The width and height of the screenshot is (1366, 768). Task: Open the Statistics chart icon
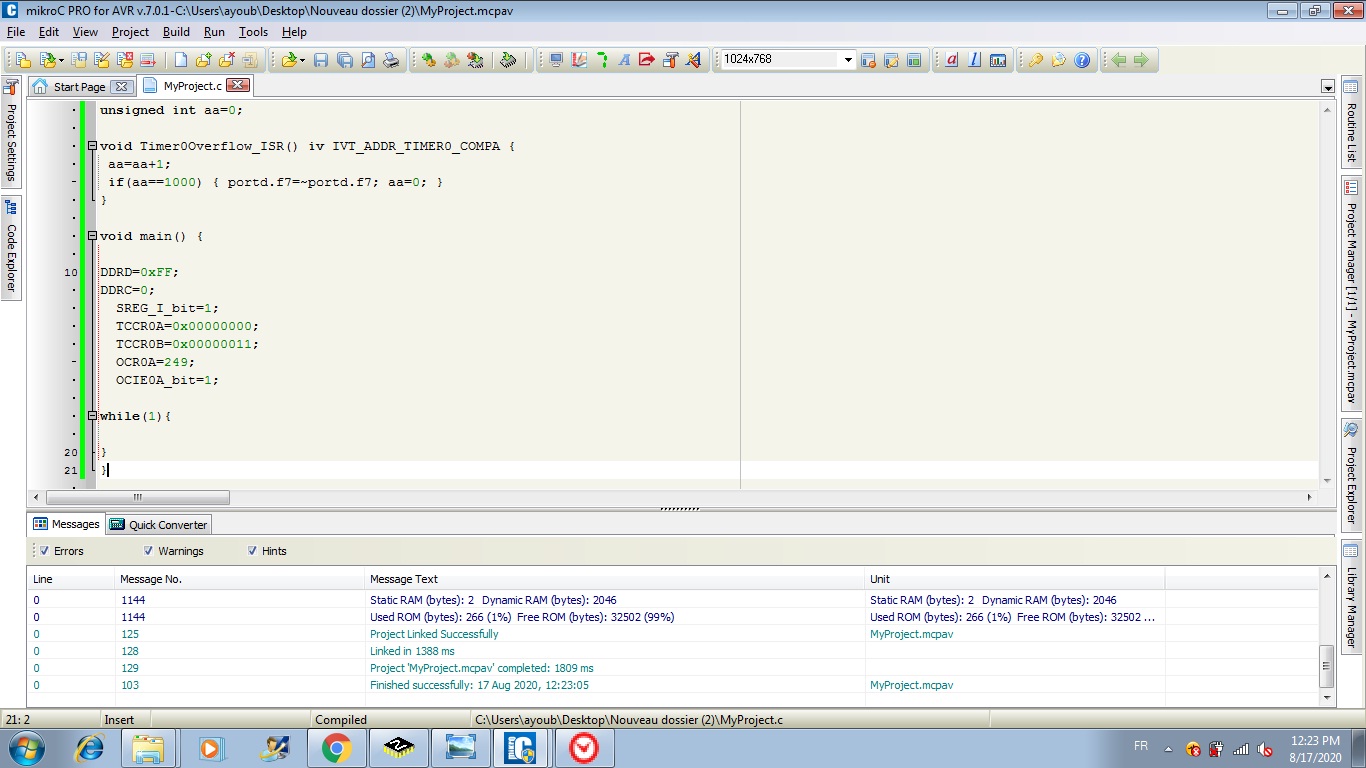pos(997,60)
